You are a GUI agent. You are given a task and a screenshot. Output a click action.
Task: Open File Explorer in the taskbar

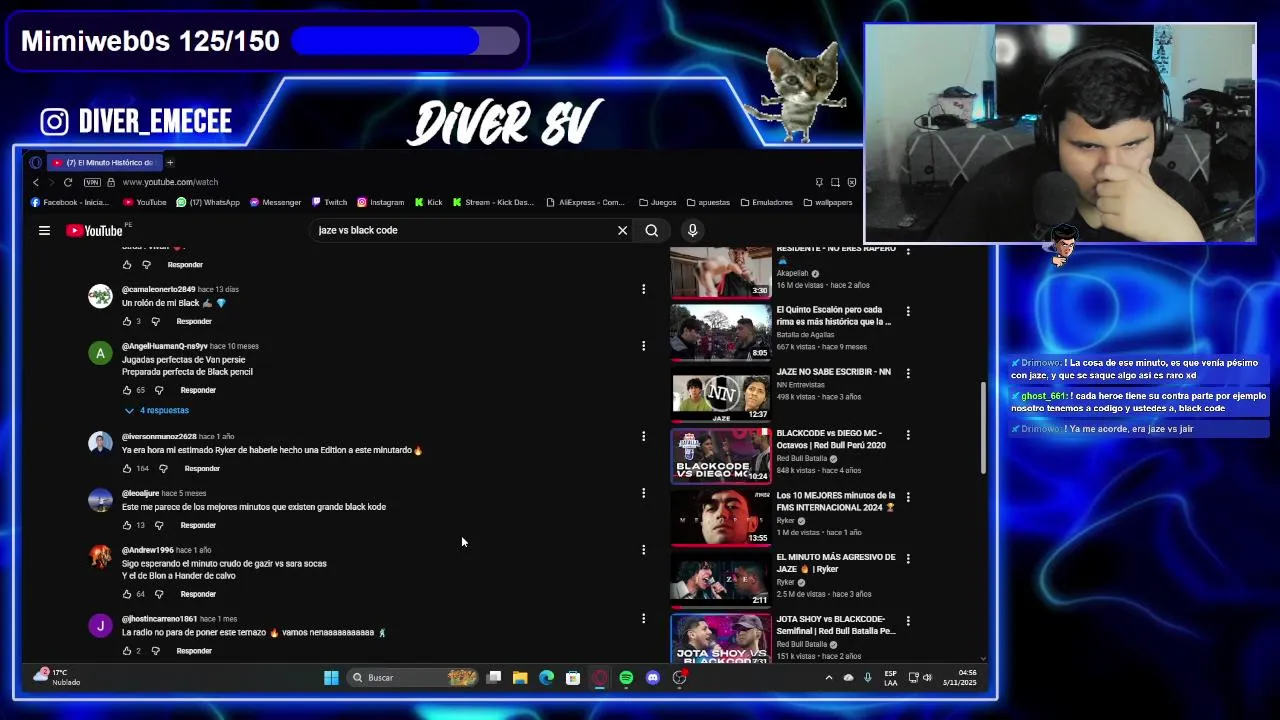pos(520,677)
